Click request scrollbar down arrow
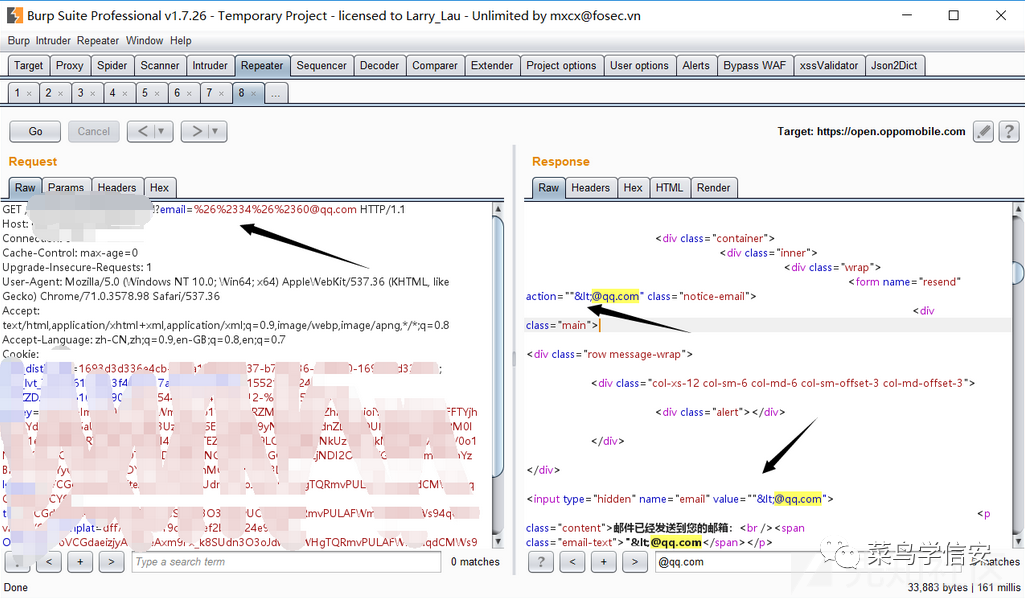 pos(498,541)
